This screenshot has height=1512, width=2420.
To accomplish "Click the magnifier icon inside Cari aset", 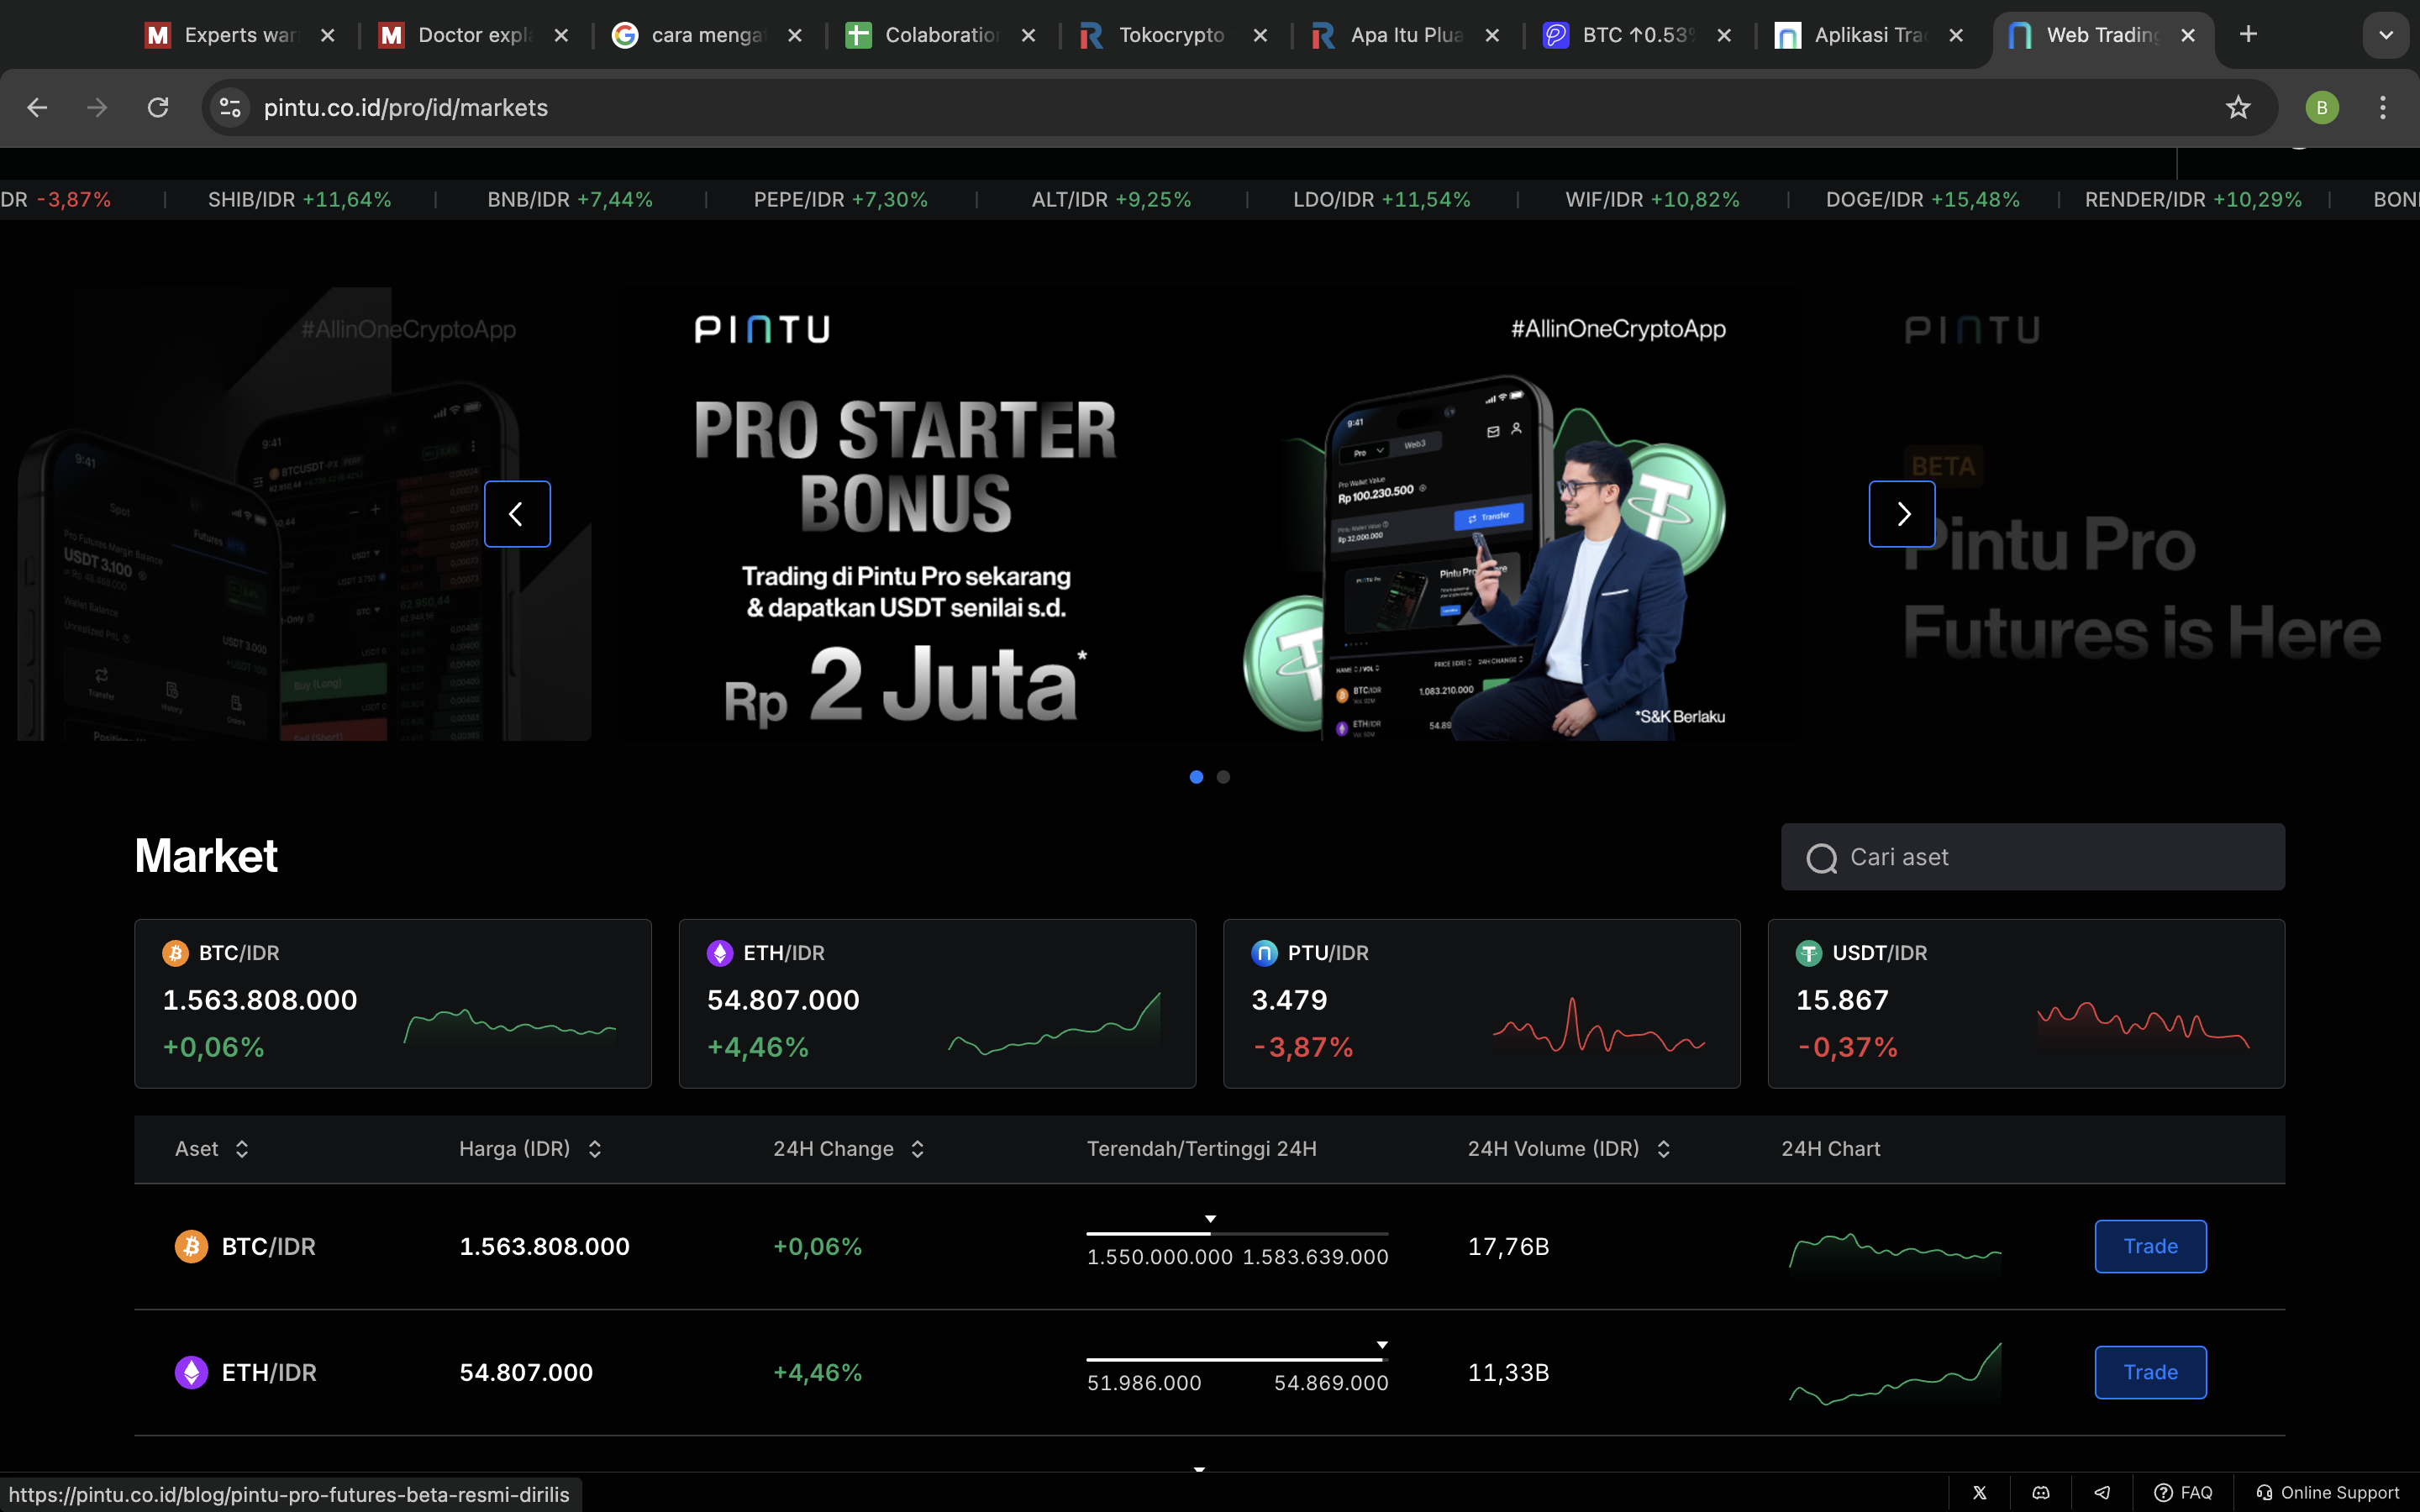I will point(1823,857).
